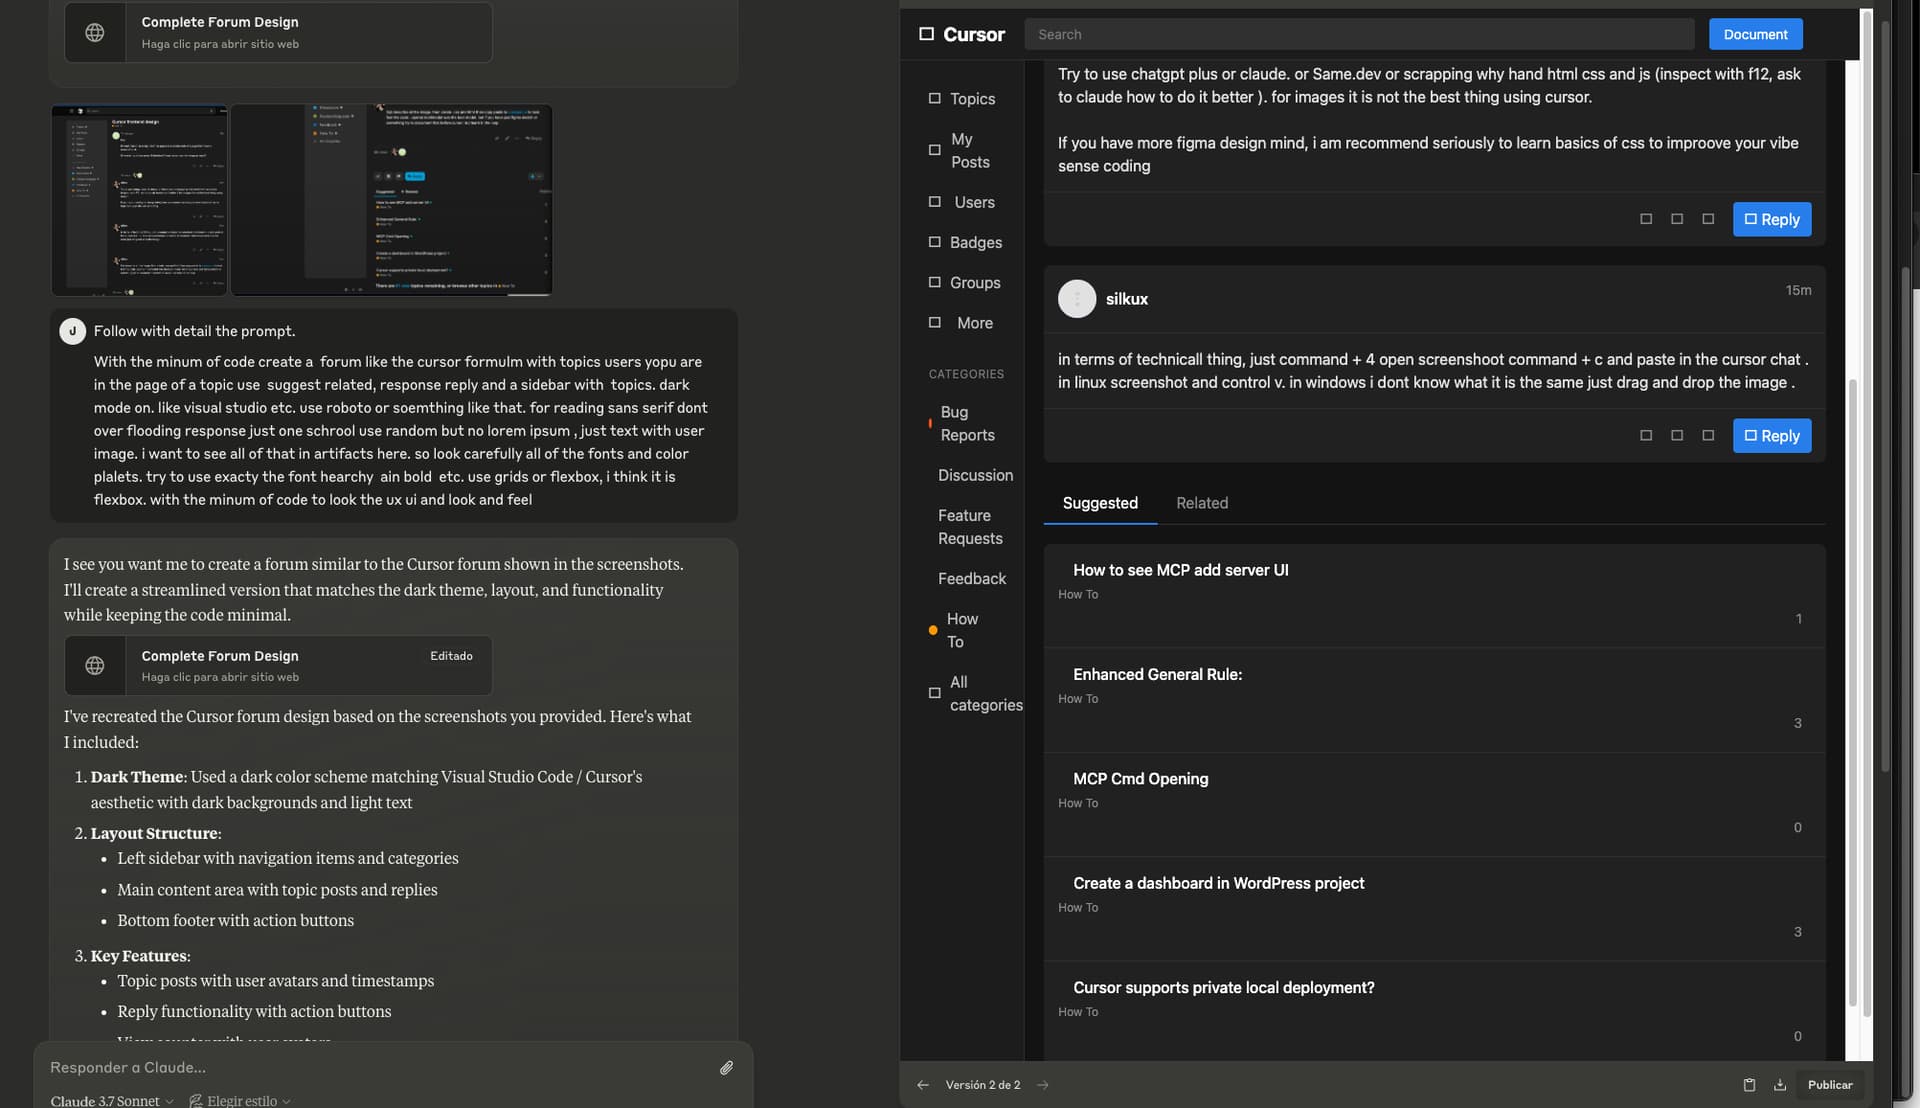Click third action icon on the top post
Image resolution: width=1920 pixels, height=1108 pixels.
pos(1708,219)
